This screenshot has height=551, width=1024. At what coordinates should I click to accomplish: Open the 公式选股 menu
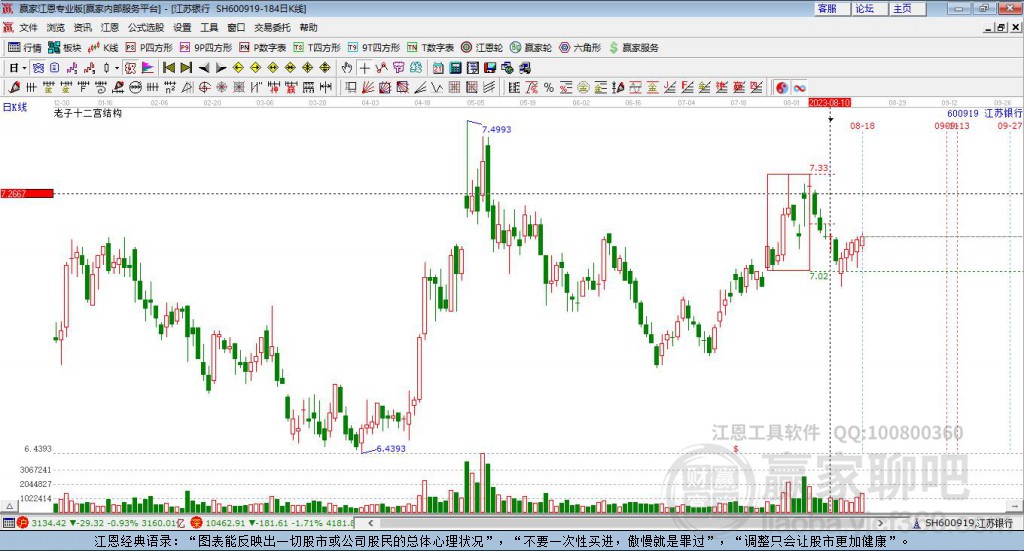(146, 27)
